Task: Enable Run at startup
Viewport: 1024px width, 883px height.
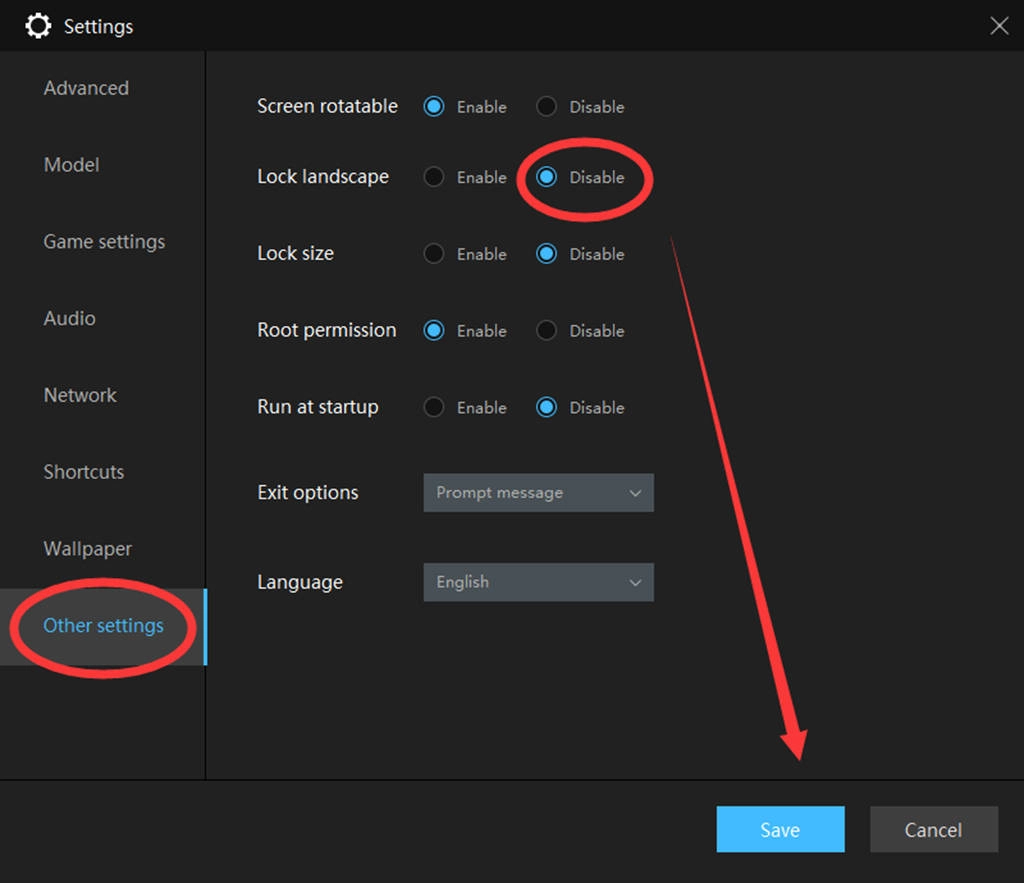Action: (x=434, y=408)
